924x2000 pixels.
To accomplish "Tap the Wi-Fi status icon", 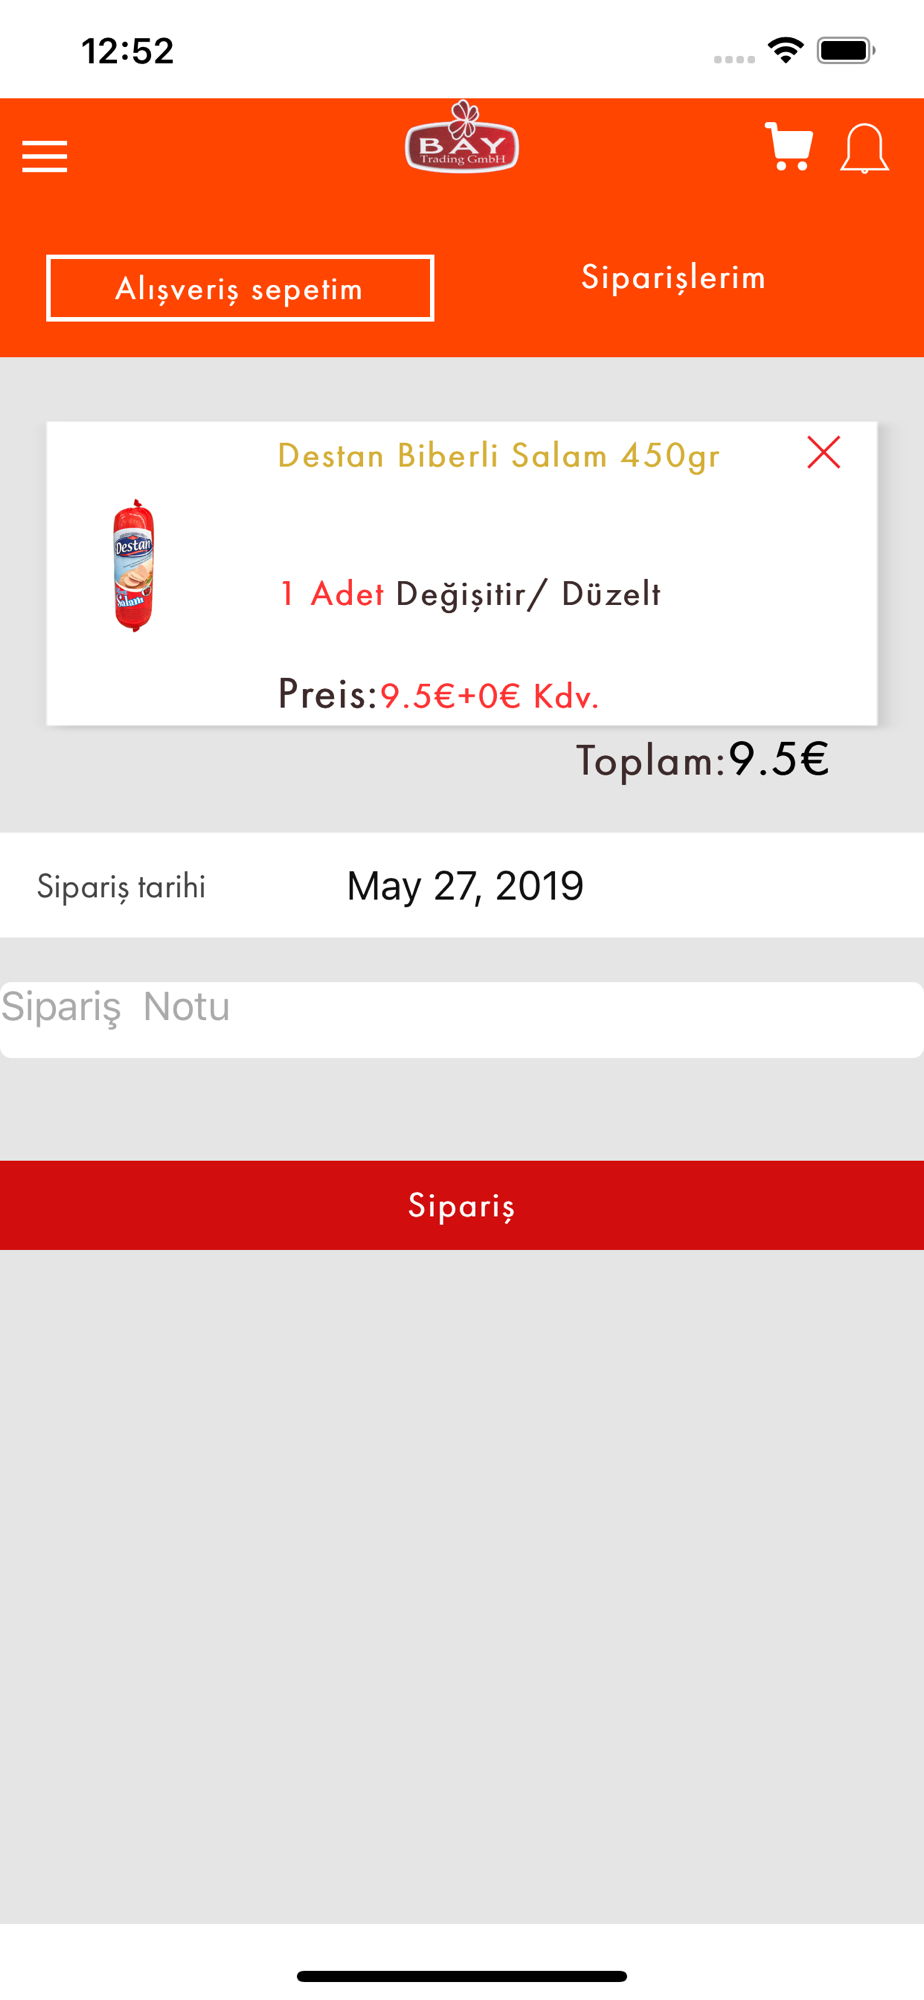I will click(786, 50).
